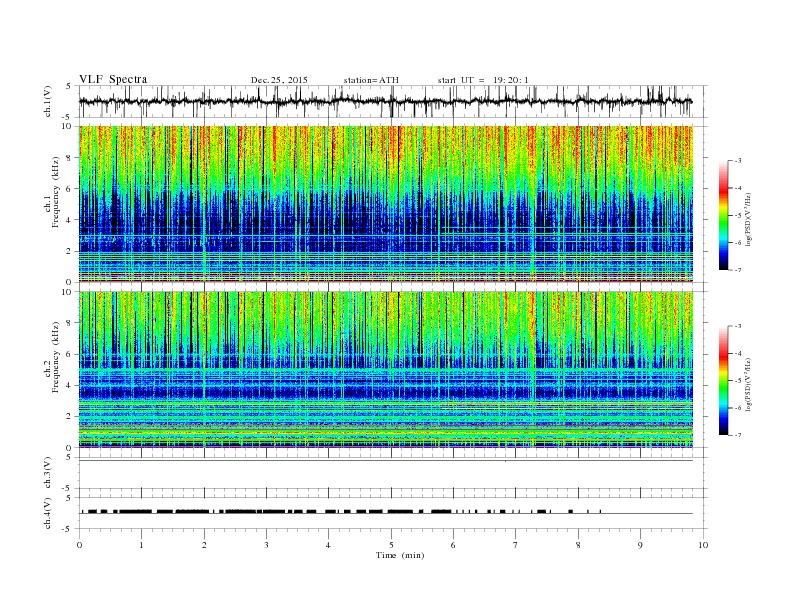Click time axis tick label '9'

[x=640, y=545]
